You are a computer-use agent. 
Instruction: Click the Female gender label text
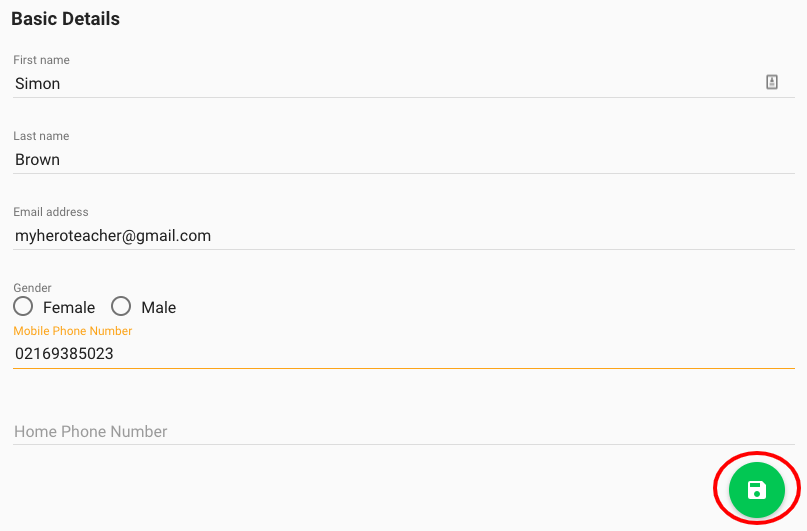(x=69, y=308)
